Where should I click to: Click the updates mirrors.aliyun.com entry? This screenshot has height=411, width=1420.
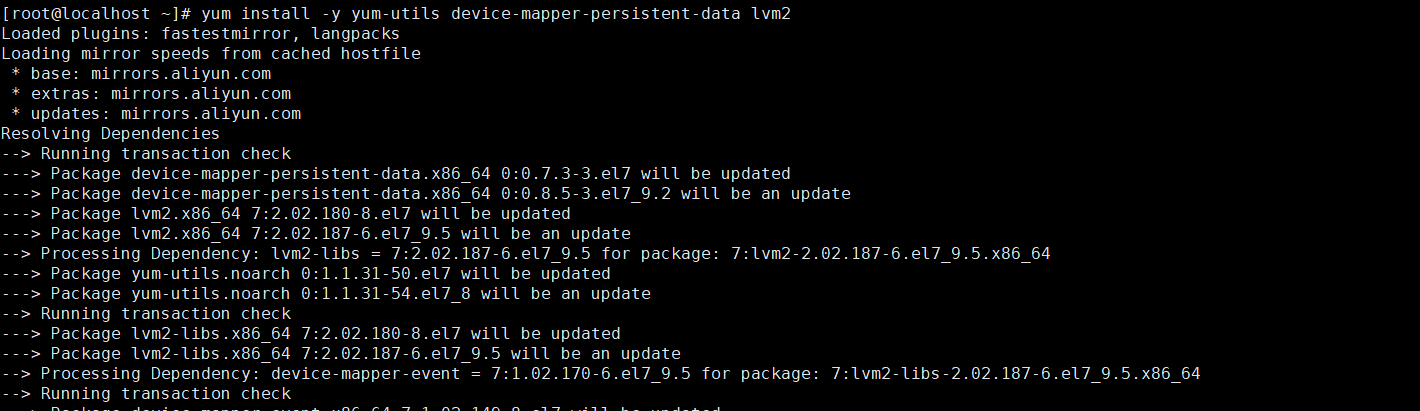click(x=156, y=114)
